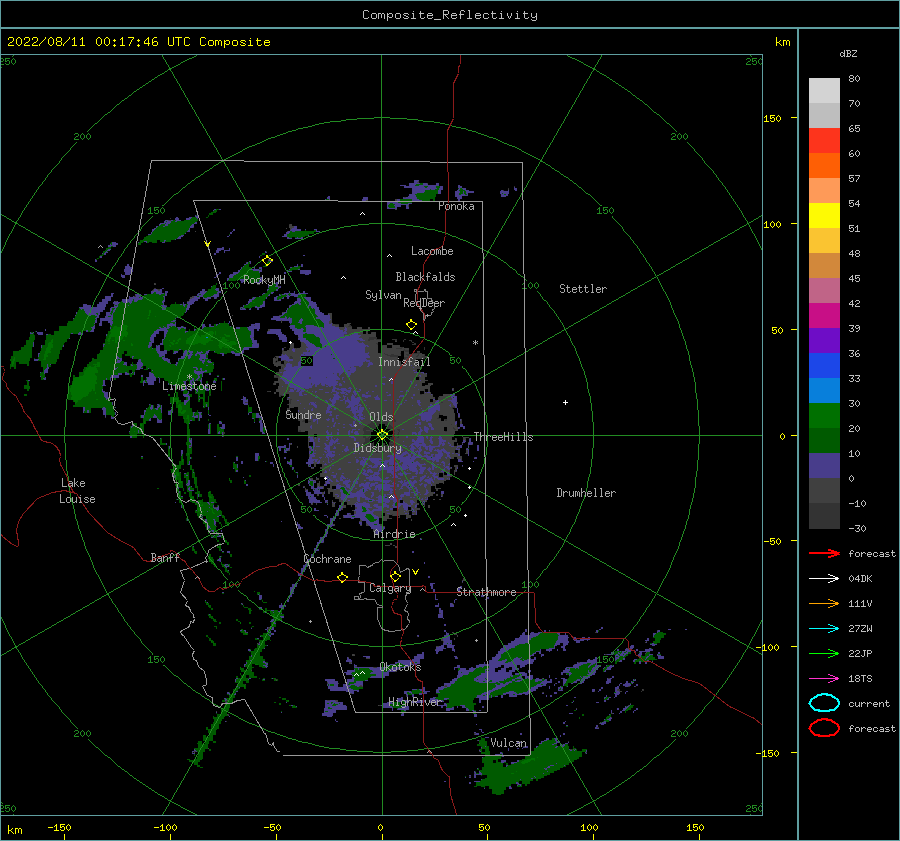
Task: Click the Airdrie city label
Action: click(x=394, y=534)
